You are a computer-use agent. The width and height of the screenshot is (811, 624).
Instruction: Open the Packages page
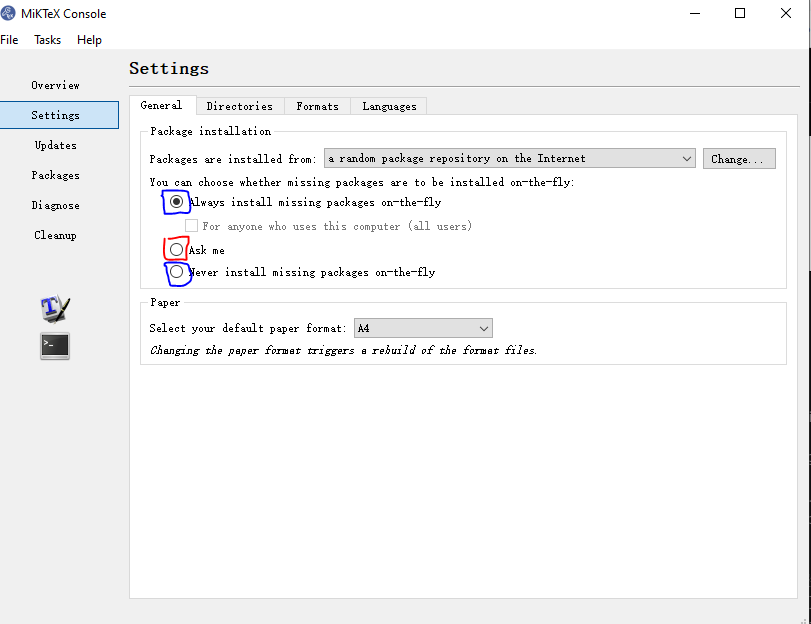pyautogui.click(x=55, y=175)
